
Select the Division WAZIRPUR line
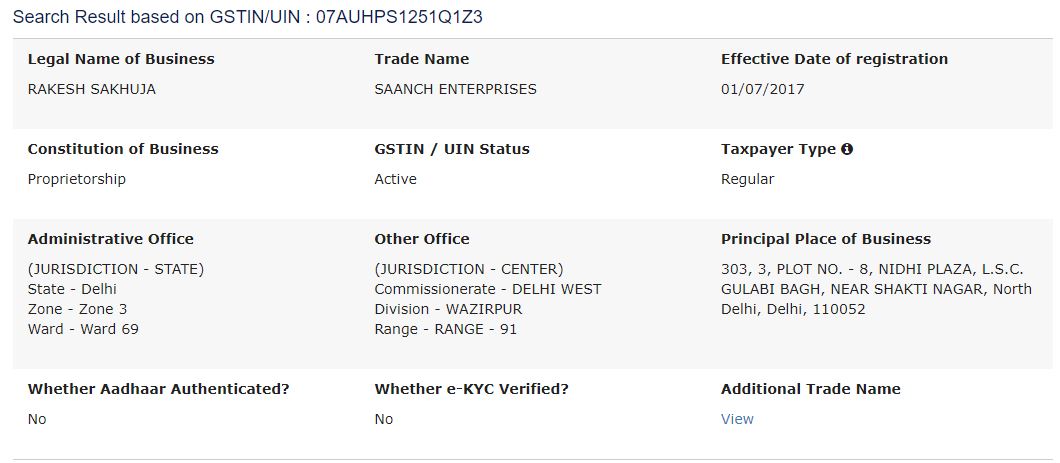[448, 309]
